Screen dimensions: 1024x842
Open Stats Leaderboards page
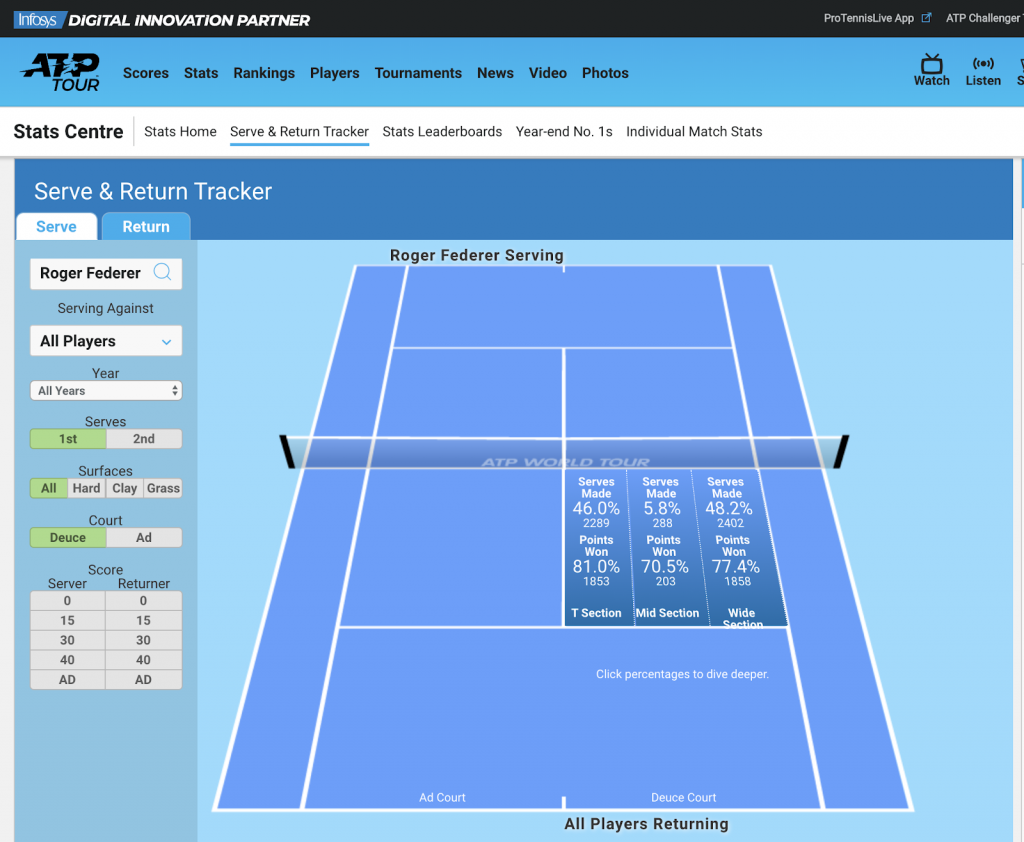pos(442,132)
